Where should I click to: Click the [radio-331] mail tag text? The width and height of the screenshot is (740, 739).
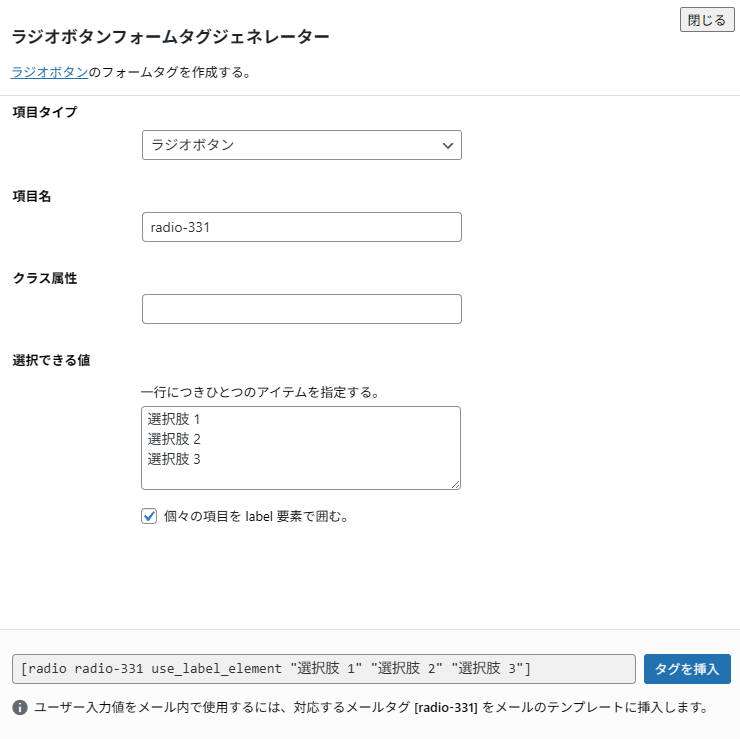point(445,708)
